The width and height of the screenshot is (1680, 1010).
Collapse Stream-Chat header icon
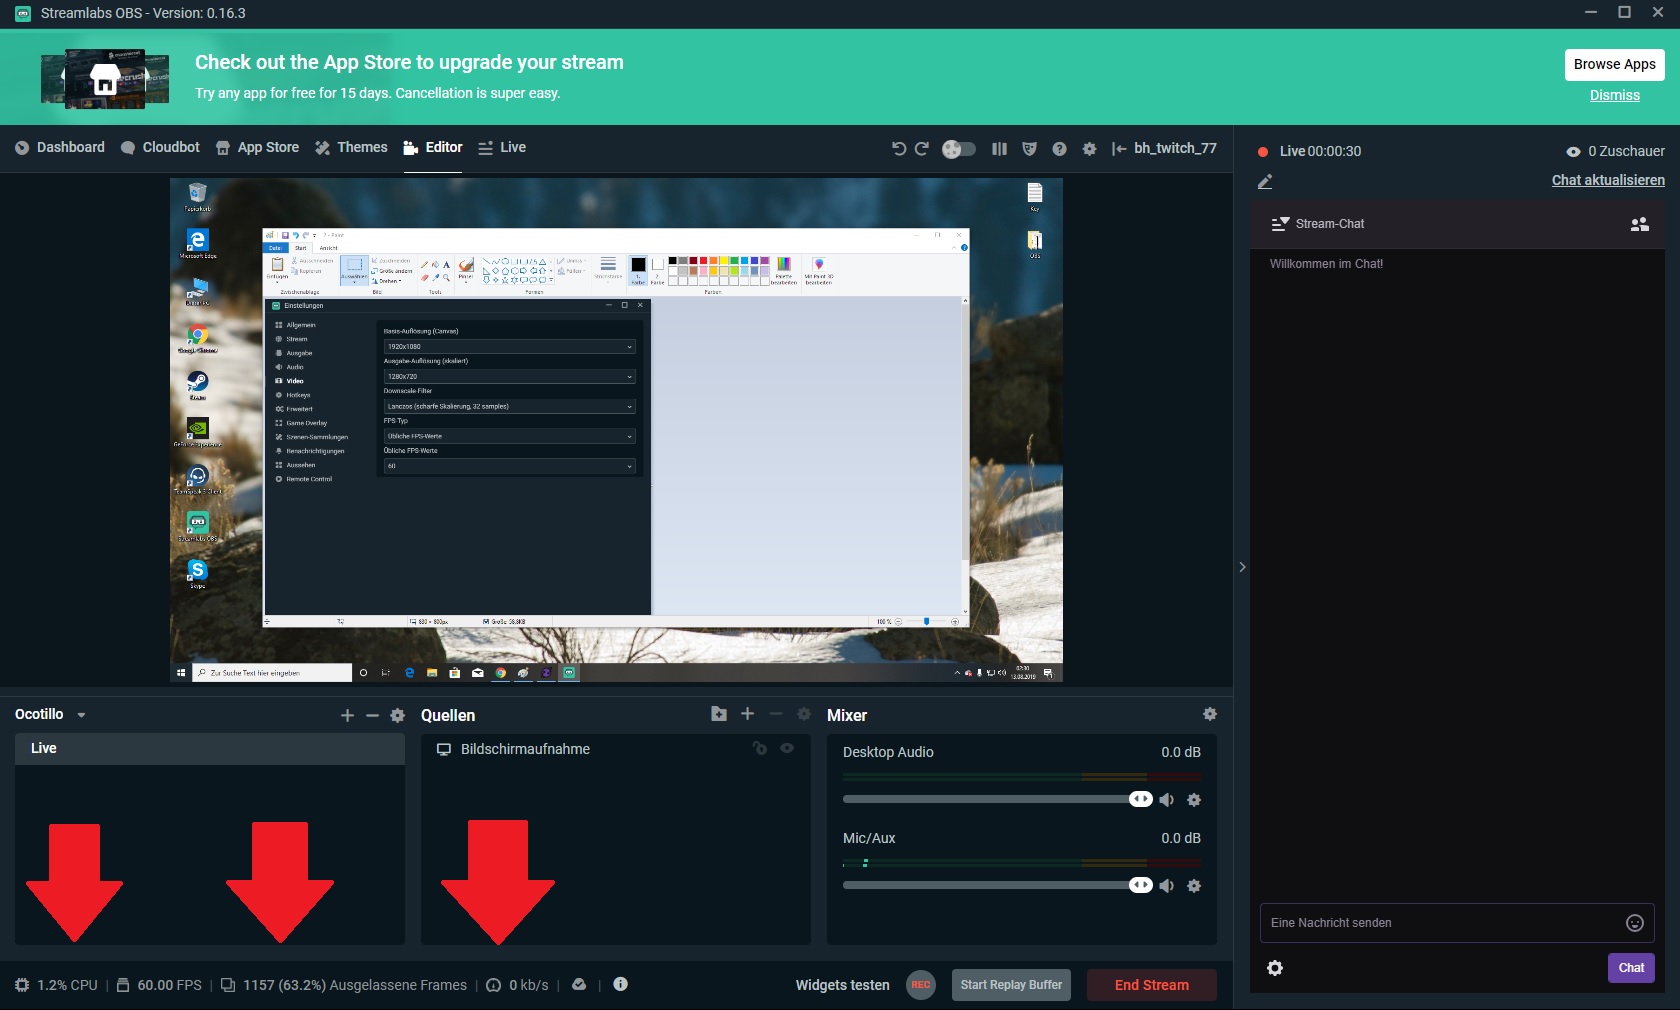coord(1280,224)
